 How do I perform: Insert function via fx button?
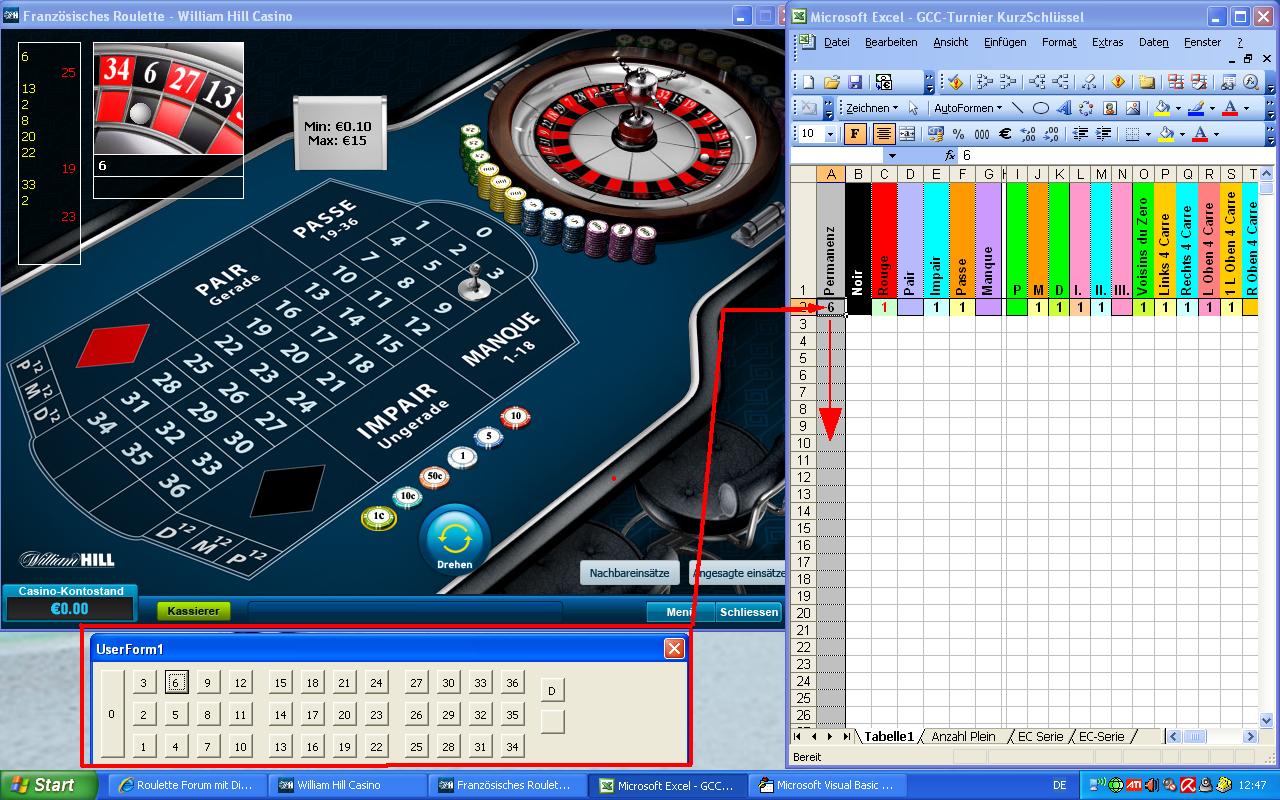pyautogui.click(x=950, y=156)
